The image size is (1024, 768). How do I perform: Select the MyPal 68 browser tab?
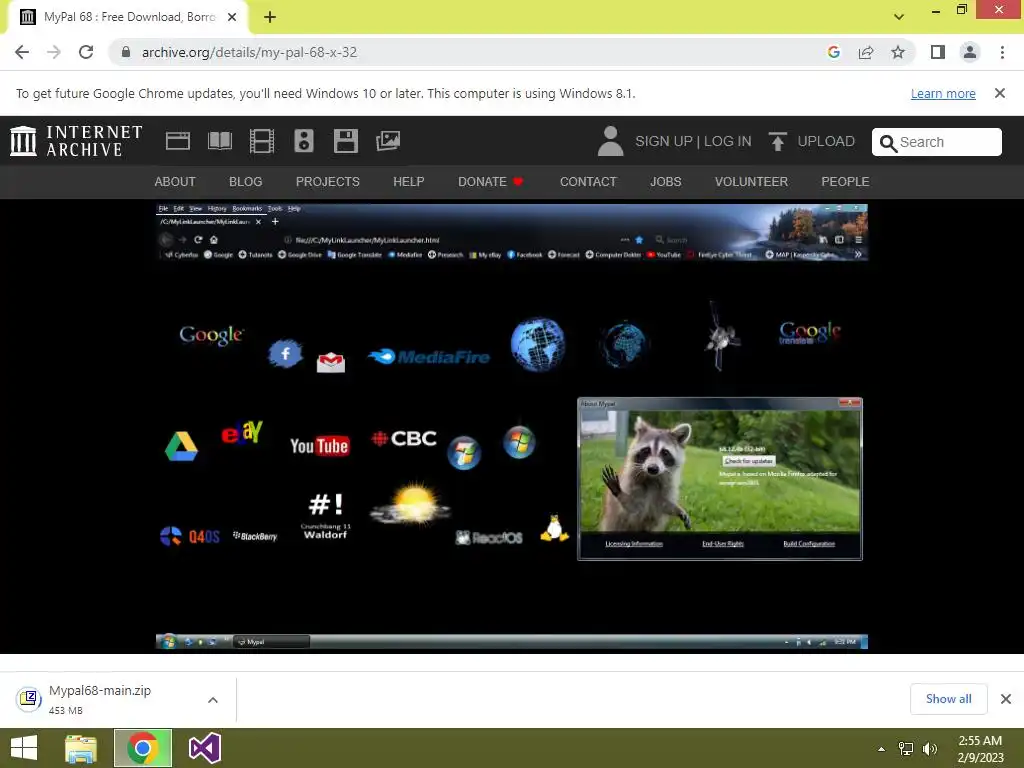tap(128, 17)
